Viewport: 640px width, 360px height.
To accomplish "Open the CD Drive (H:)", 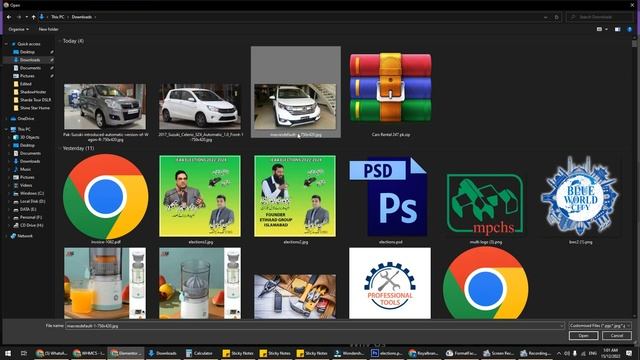I will tap(31, 225).
